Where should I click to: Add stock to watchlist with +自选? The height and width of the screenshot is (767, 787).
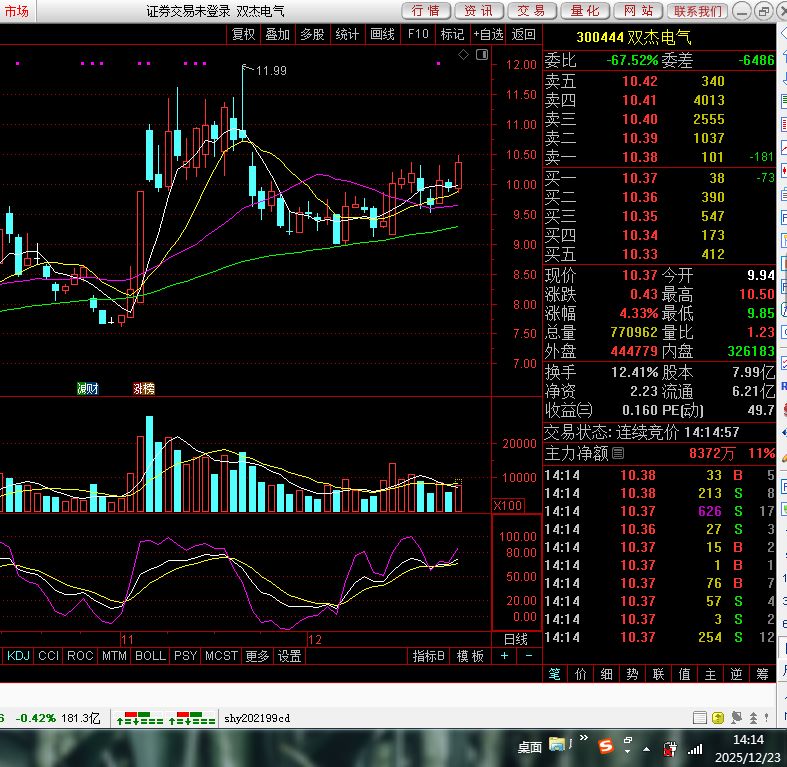[x=488, y=34]
